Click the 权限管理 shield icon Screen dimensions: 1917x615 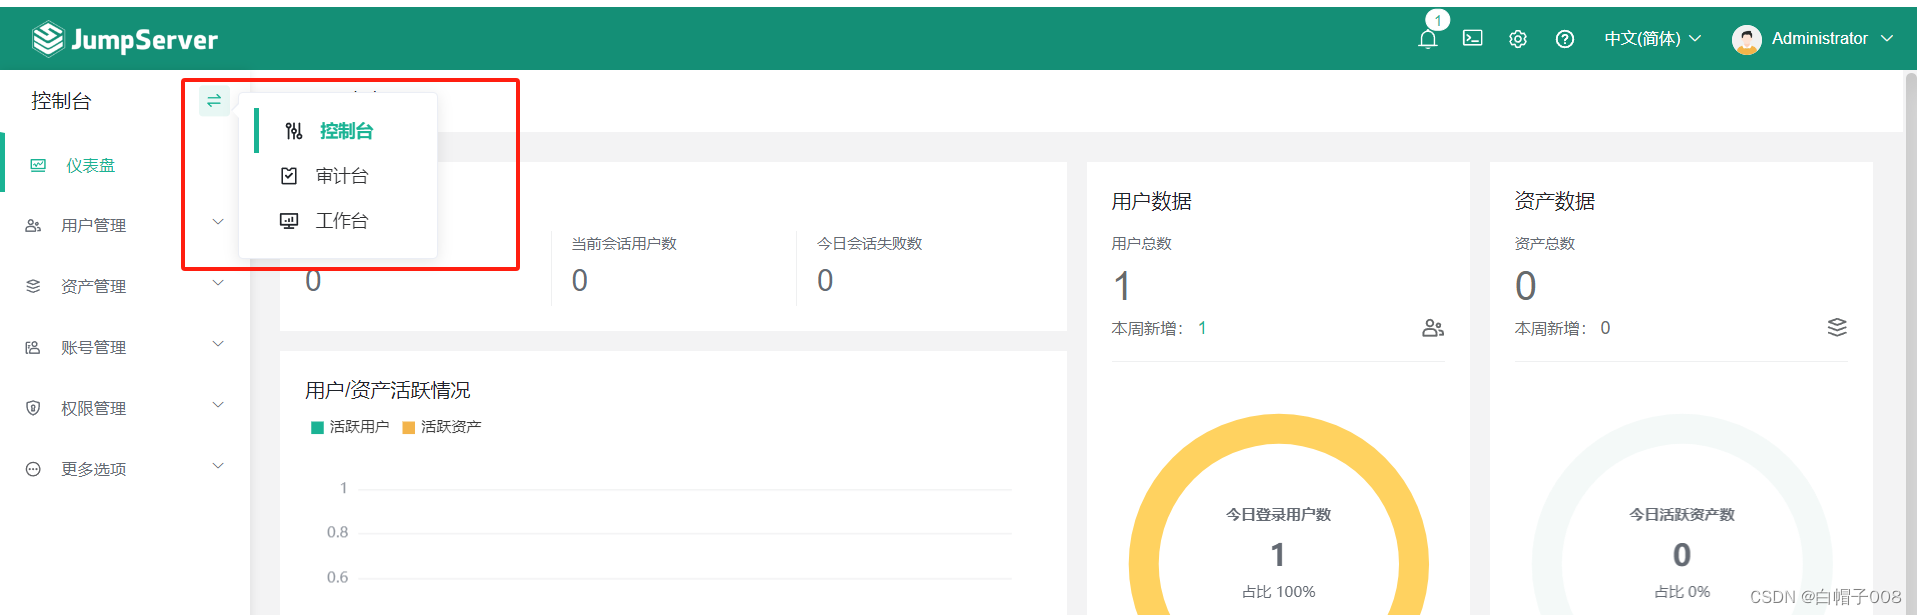point(33,408)
